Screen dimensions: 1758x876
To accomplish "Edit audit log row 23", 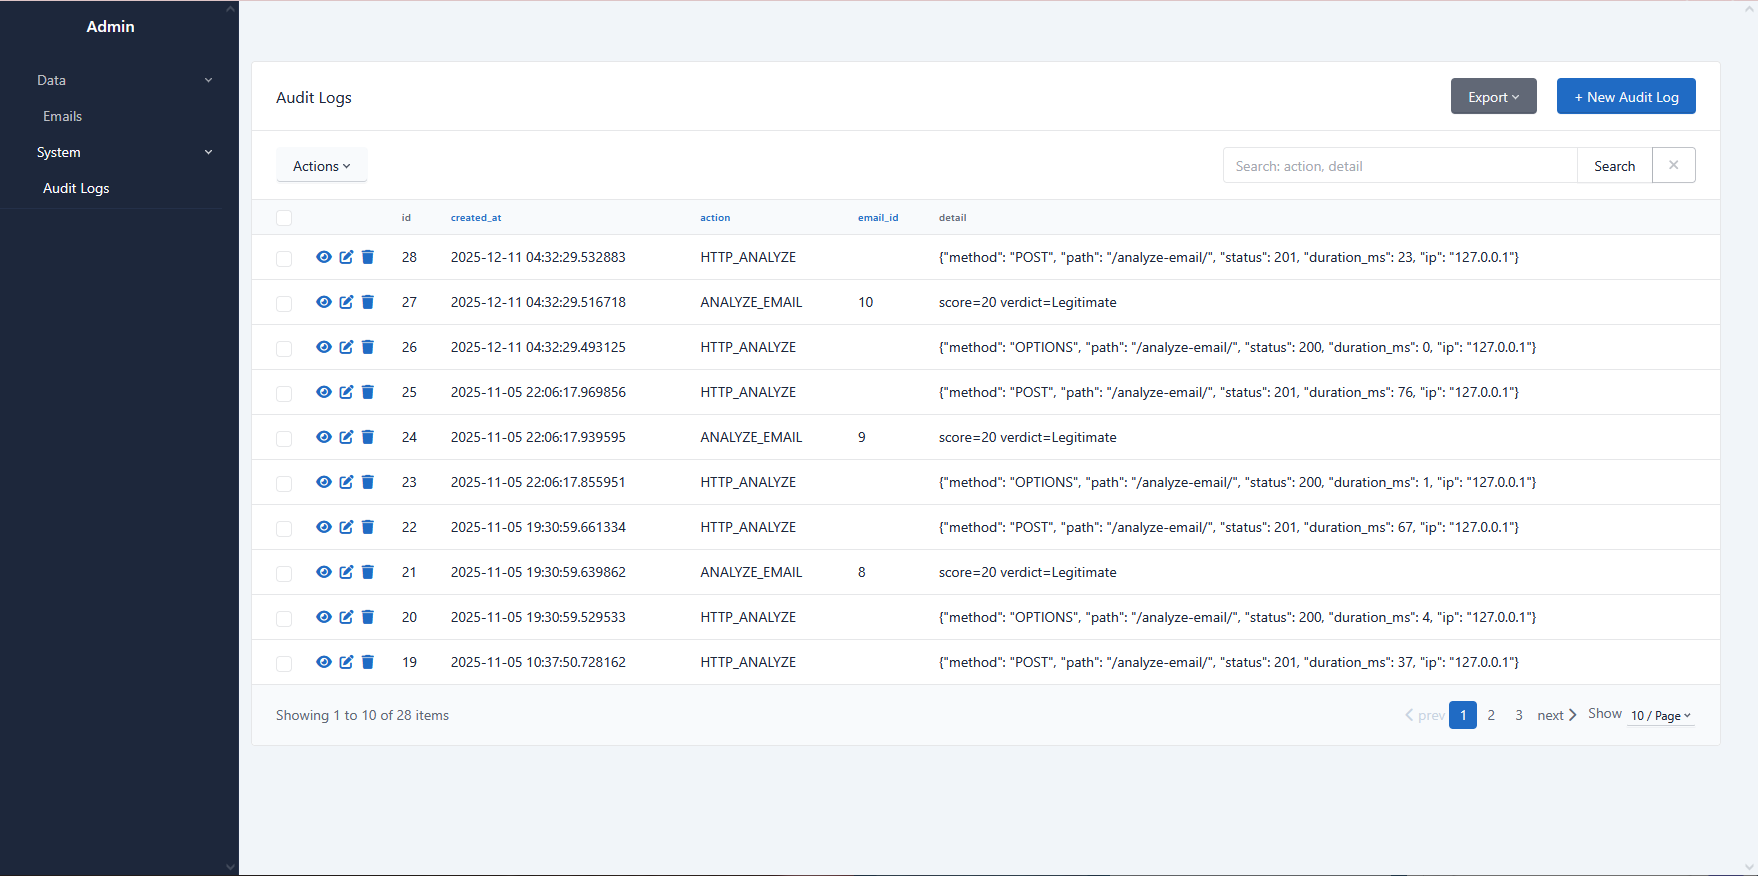I will [346, 482].
